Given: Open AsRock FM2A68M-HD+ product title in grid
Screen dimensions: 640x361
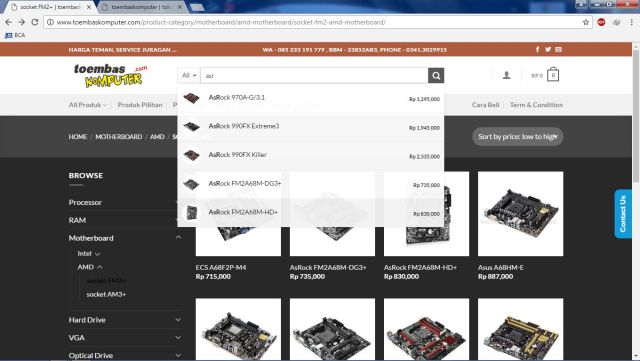Looking at the screenshot, I should (420, 267).
